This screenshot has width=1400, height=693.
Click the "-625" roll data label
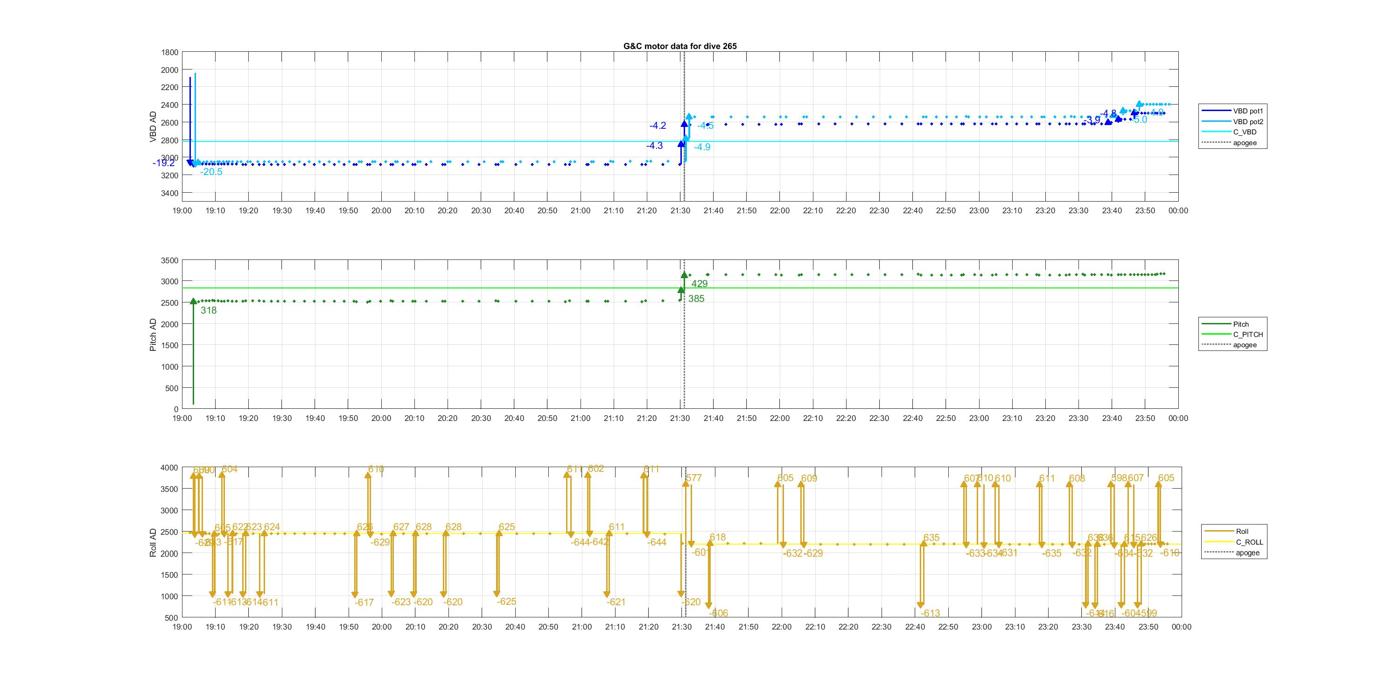[x=506, y=602]
